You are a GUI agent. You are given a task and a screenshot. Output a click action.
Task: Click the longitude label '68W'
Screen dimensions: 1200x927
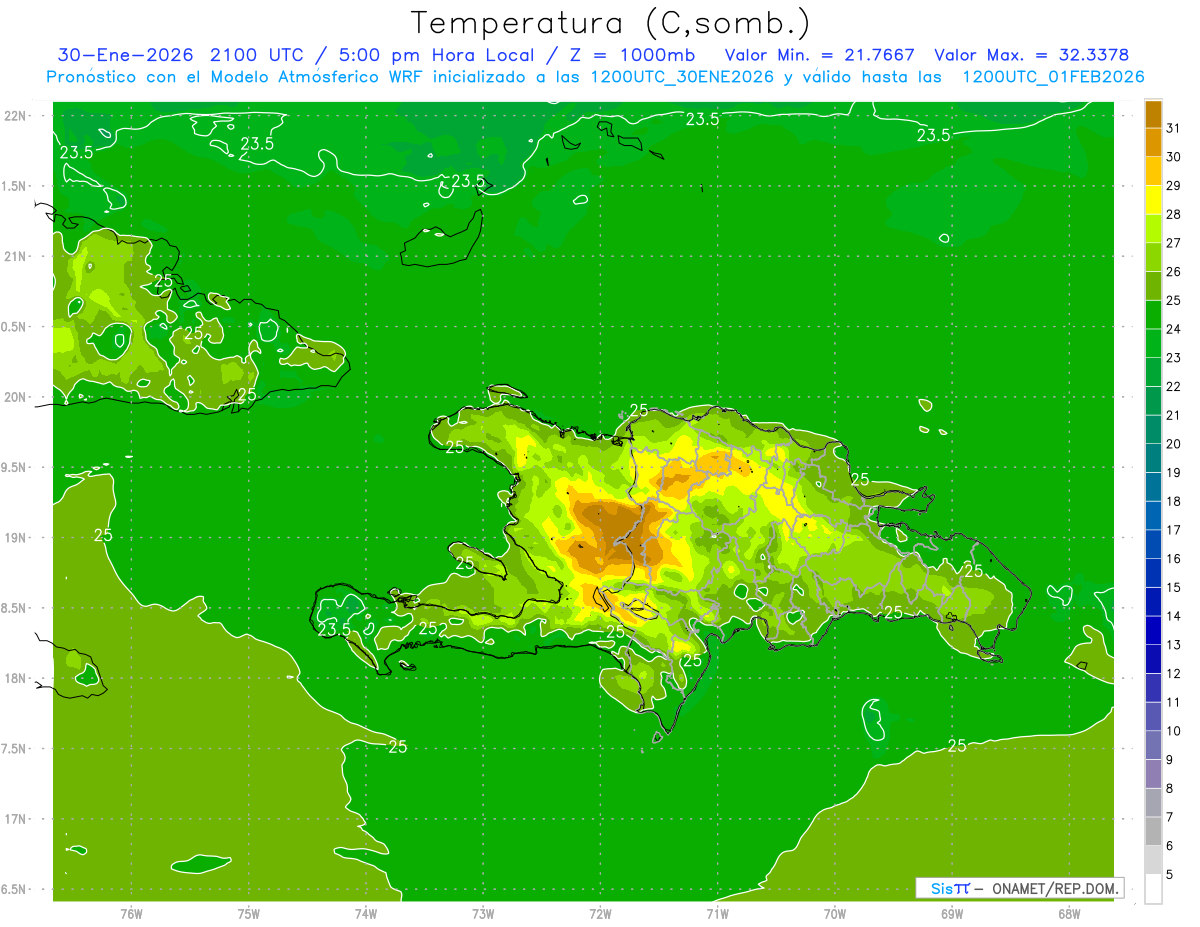coord(1069,914)
